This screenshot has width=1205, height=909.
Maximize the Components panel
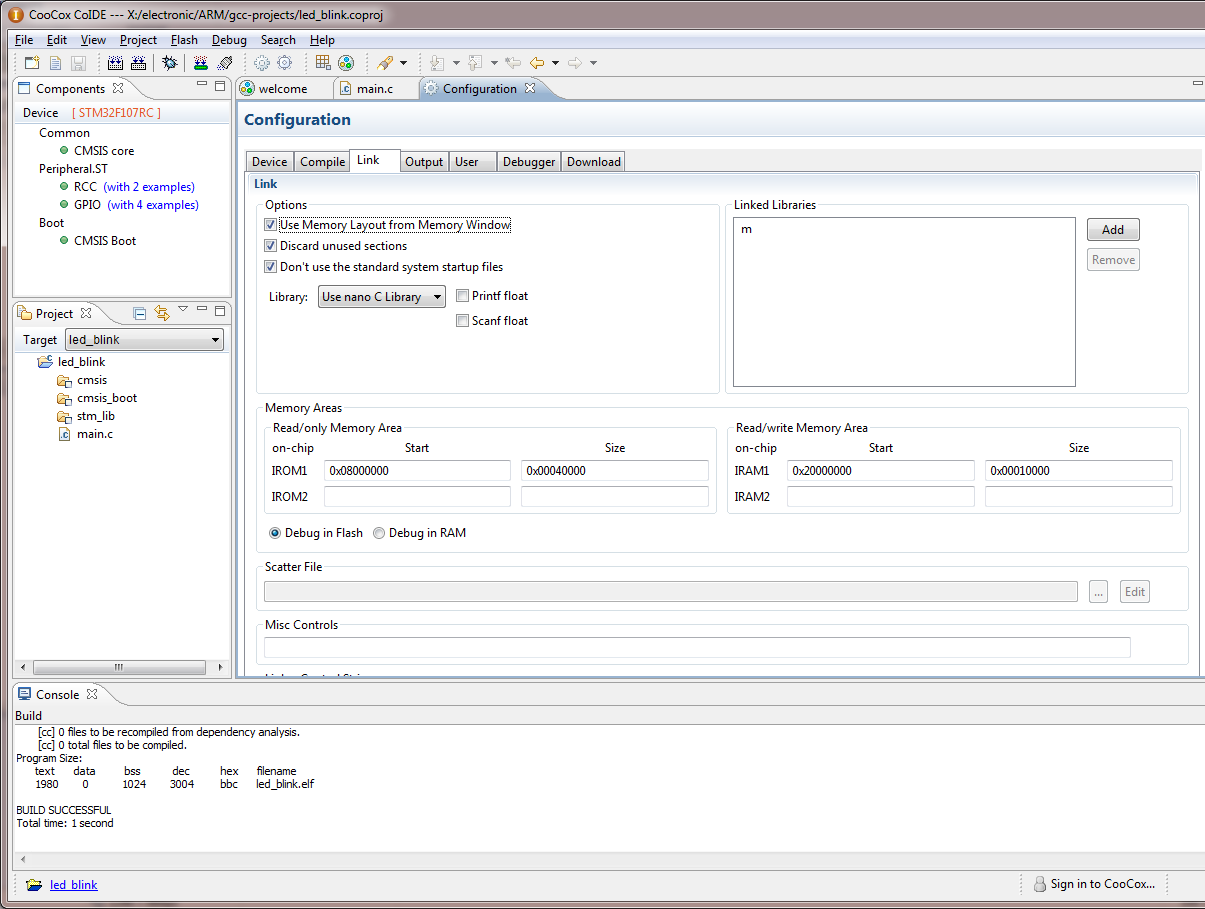pyautogui.click(x=220, y=87)
